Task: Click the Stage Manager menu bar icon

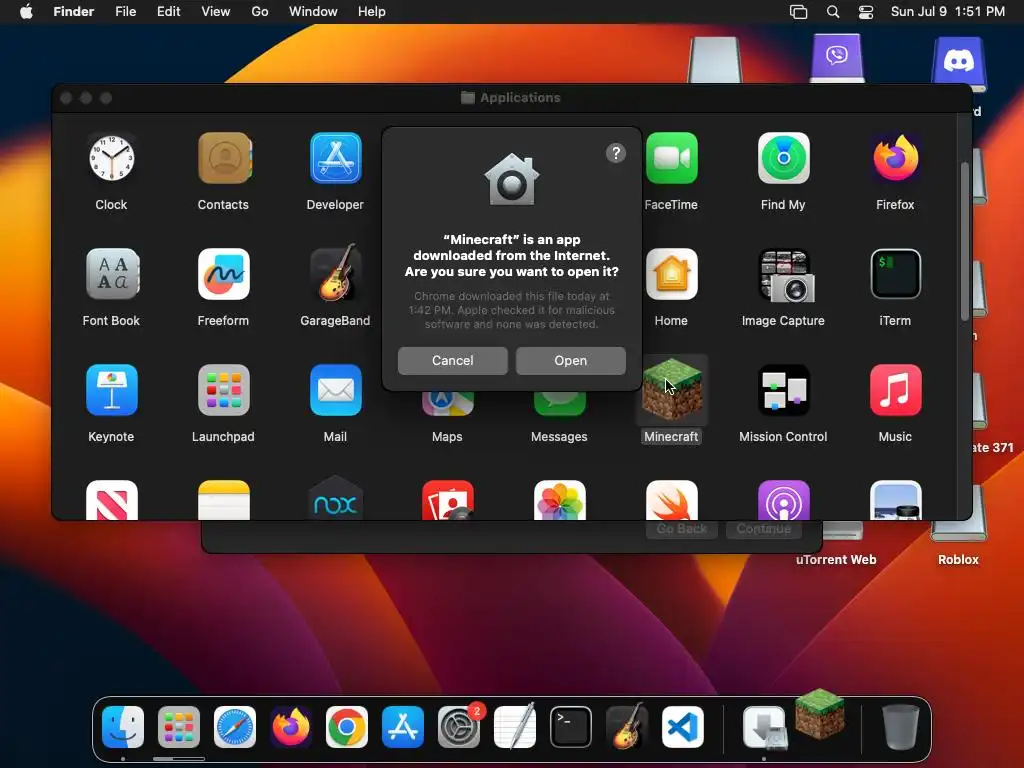Action: (798, 12)
